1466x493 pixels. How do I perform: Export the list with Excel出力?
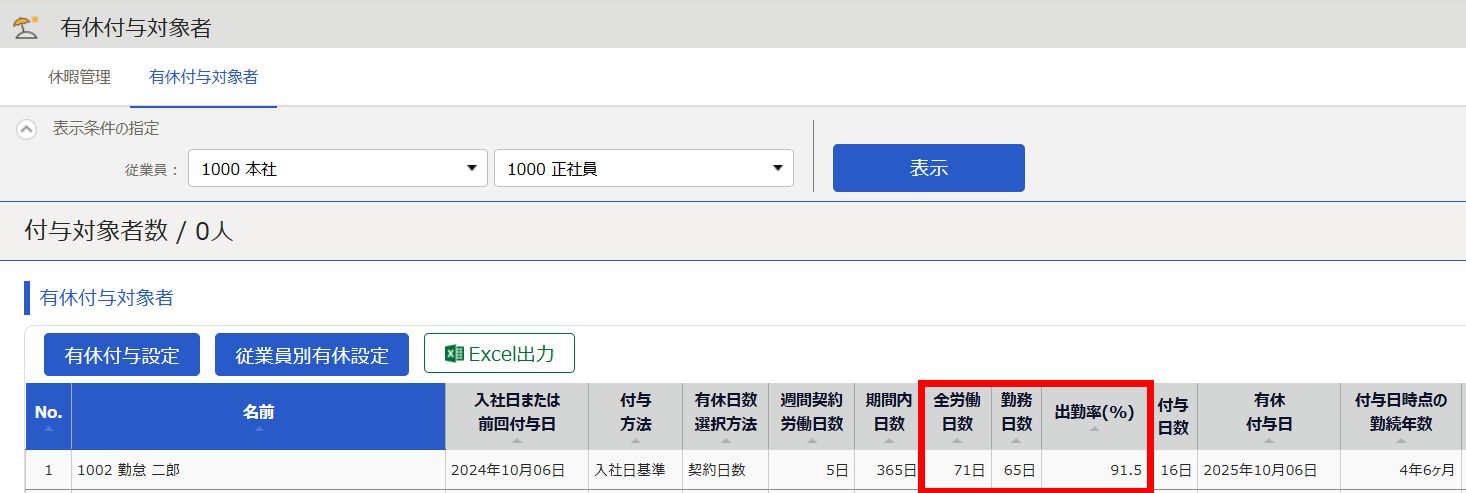coord(499,353)
